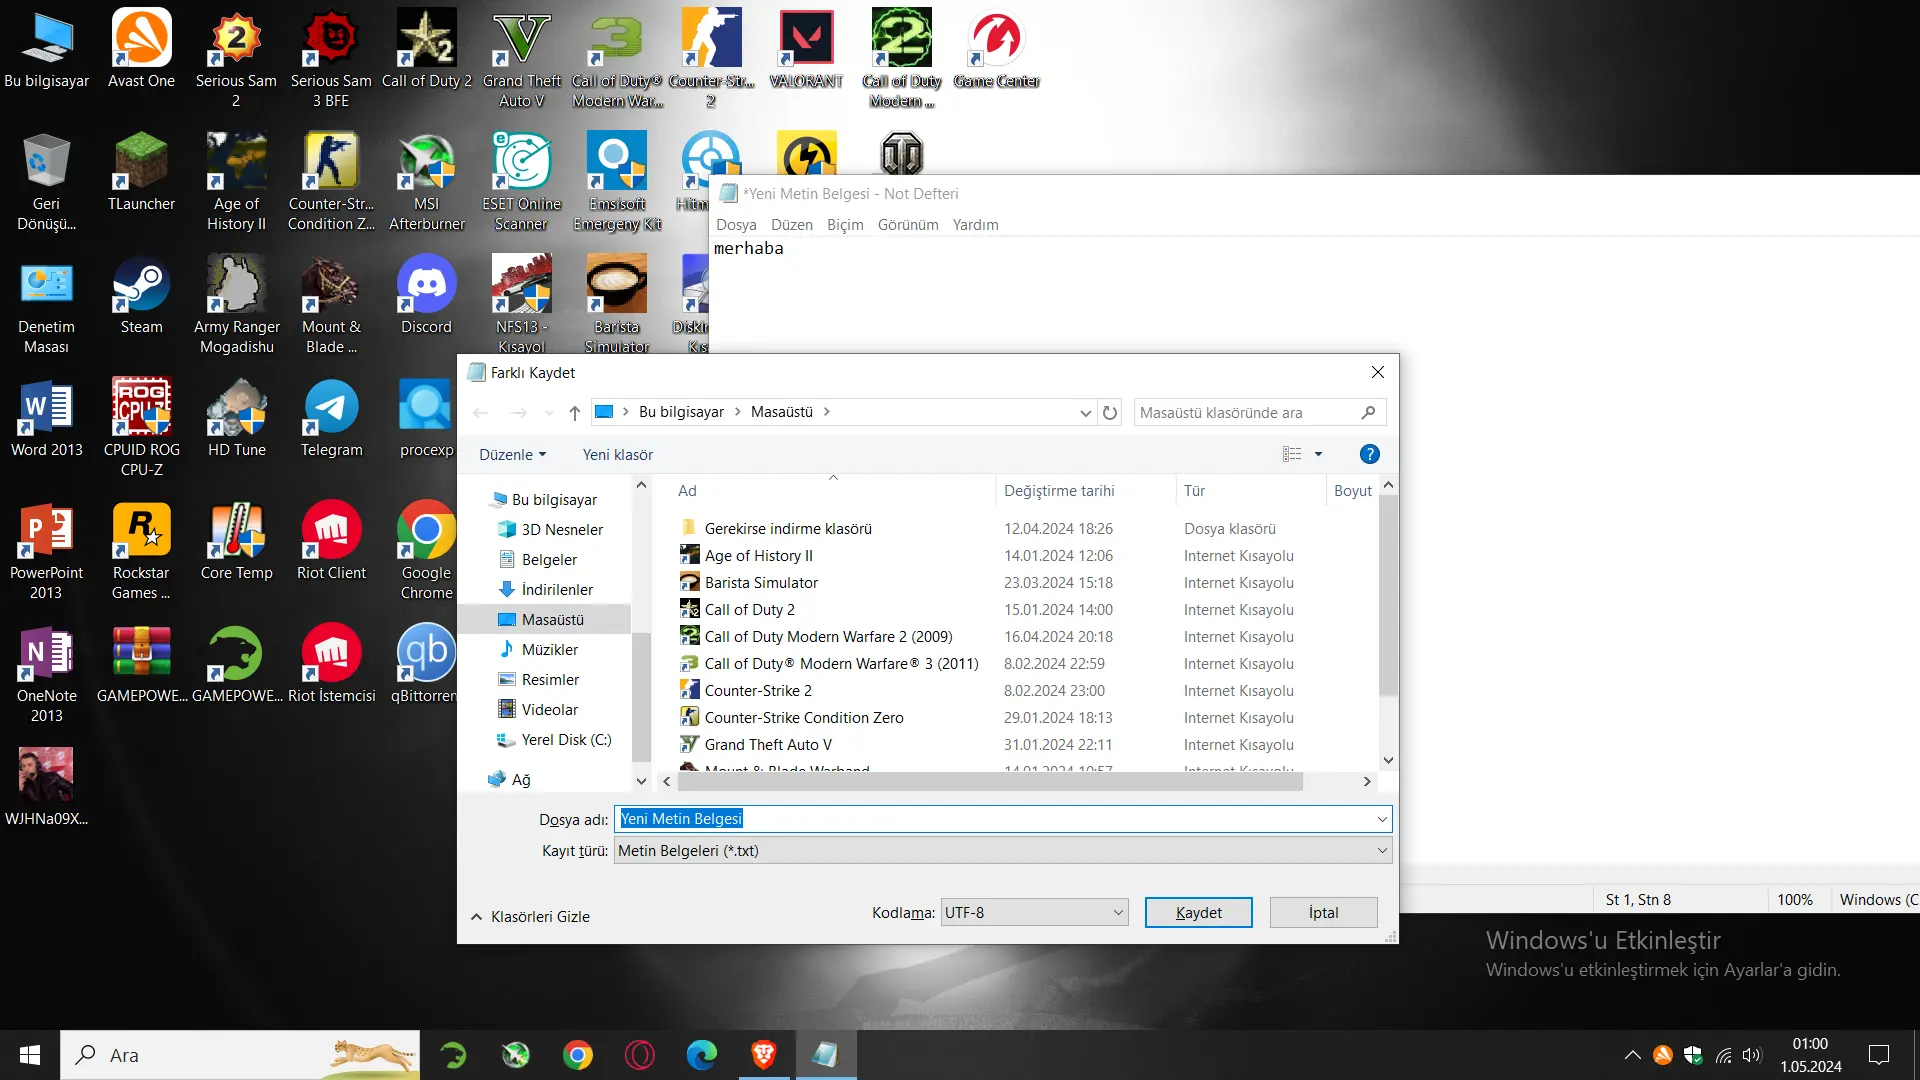1920x1080 pixels.
Task: Open Opera browser from the taskbar
Action: [640, 1055]
